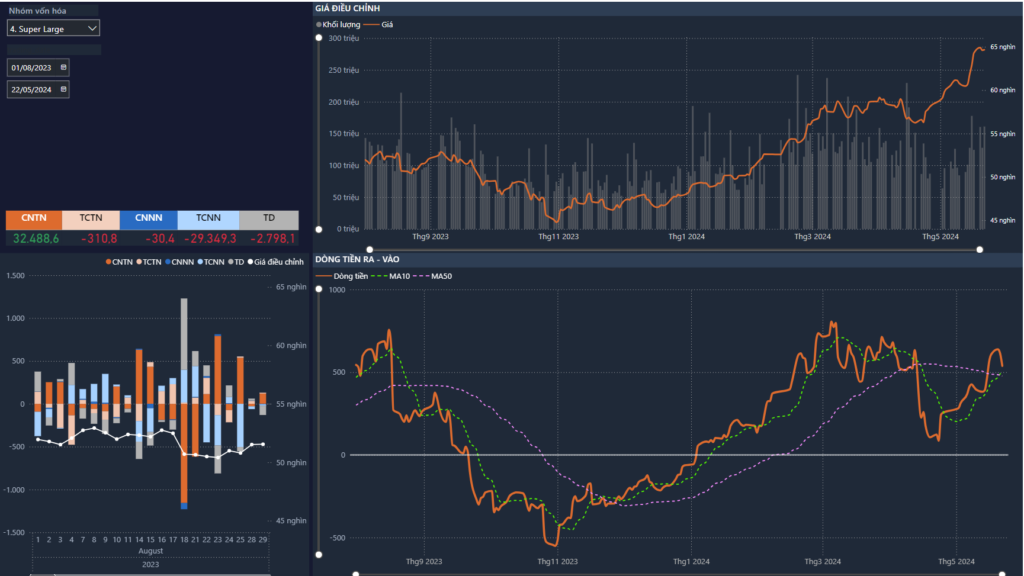This screenshot has width=1024, height=576.
Task: Click the TCNN light-blue legend marker
Action: coord(199,261)
